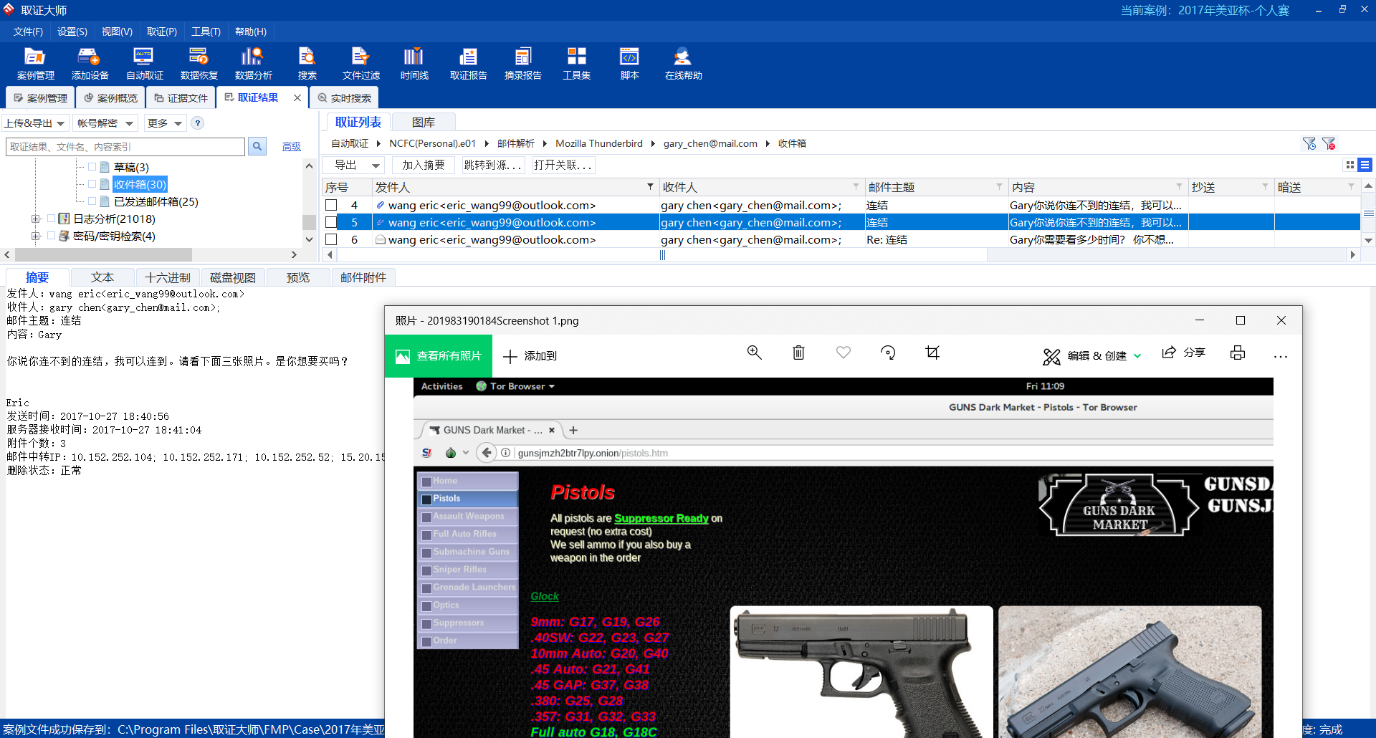
Task: Rotate the photo in the Photos window
Action: [x=887, y=353]
